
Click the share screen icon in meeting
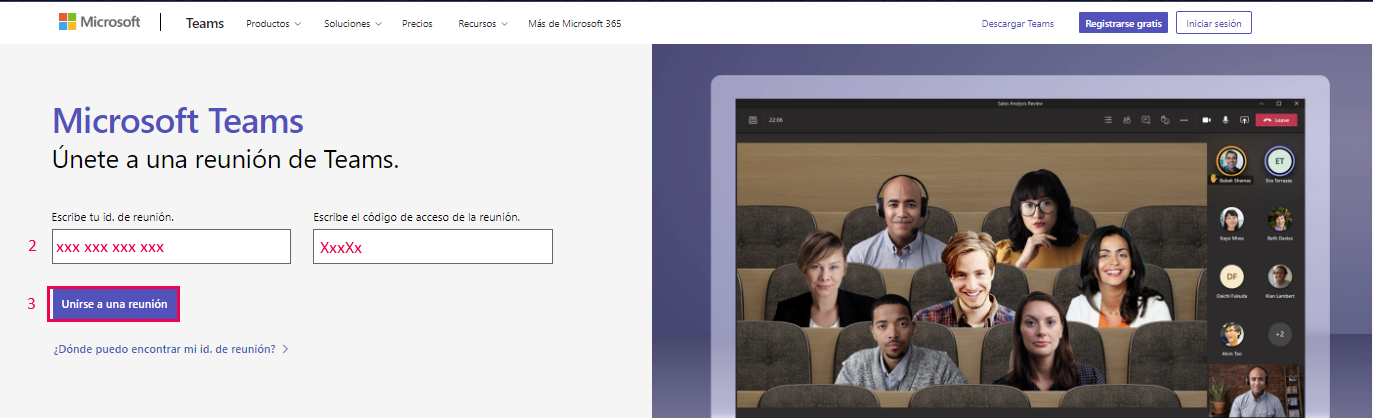[1244, 120]
